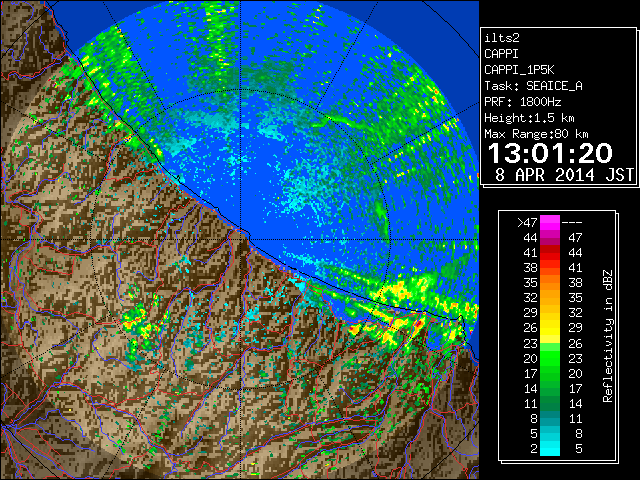
Task: Click the "Reflectivity in dBZ" axis title
Action: coord(608,336)
